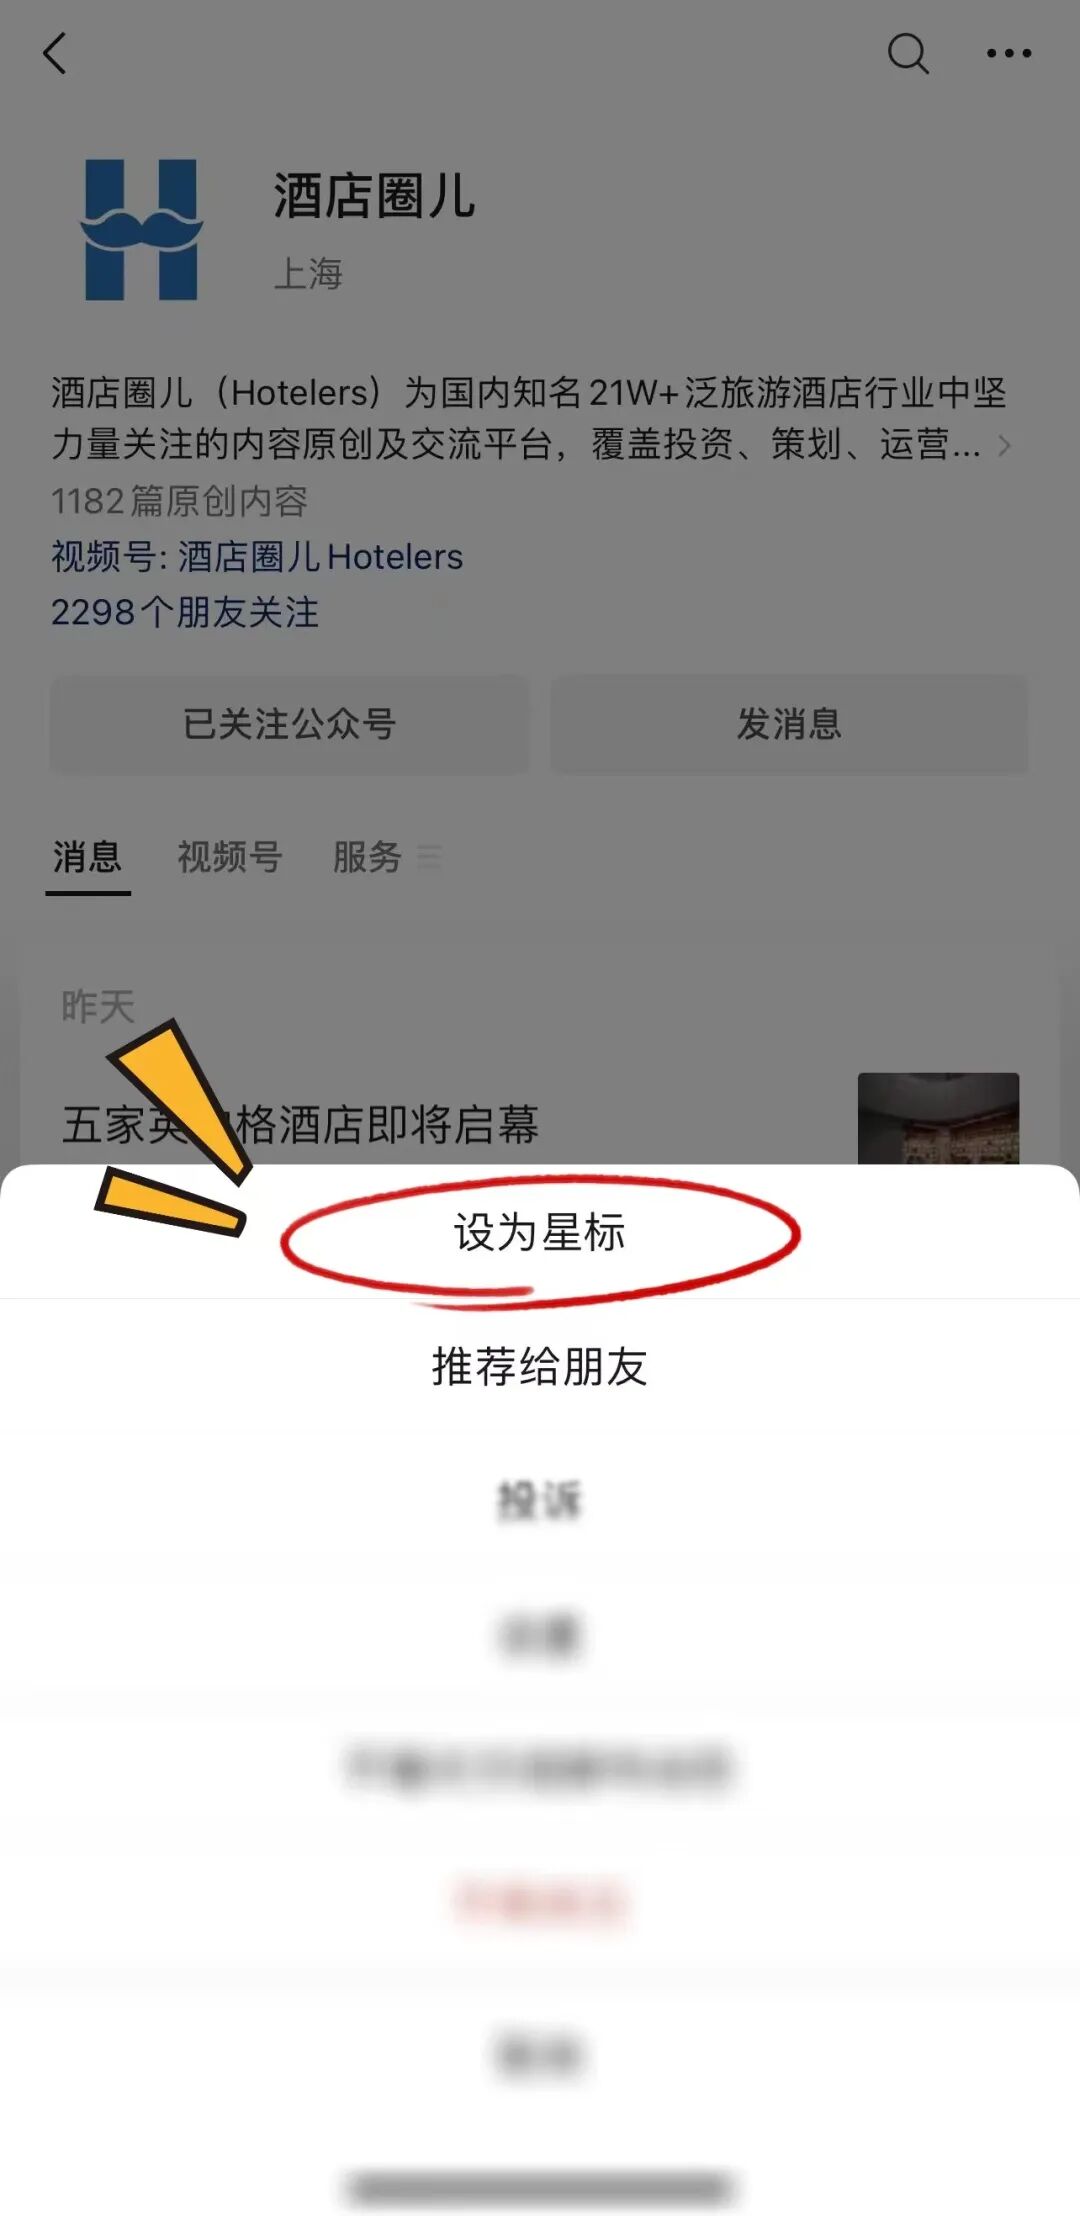Select the 消息 tab

[x=88, y=857]
